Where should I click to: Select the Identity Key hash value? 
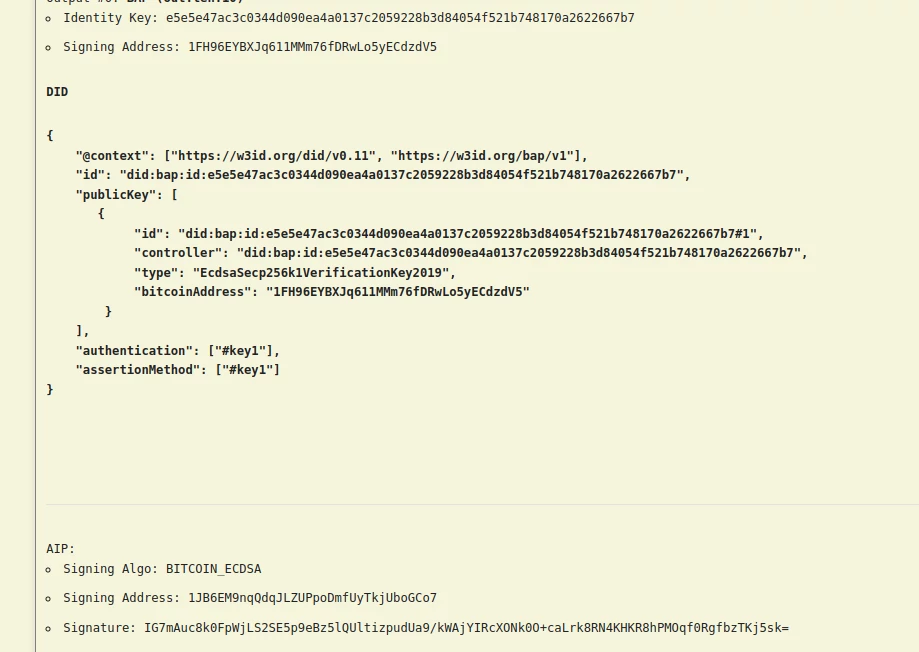400,18
